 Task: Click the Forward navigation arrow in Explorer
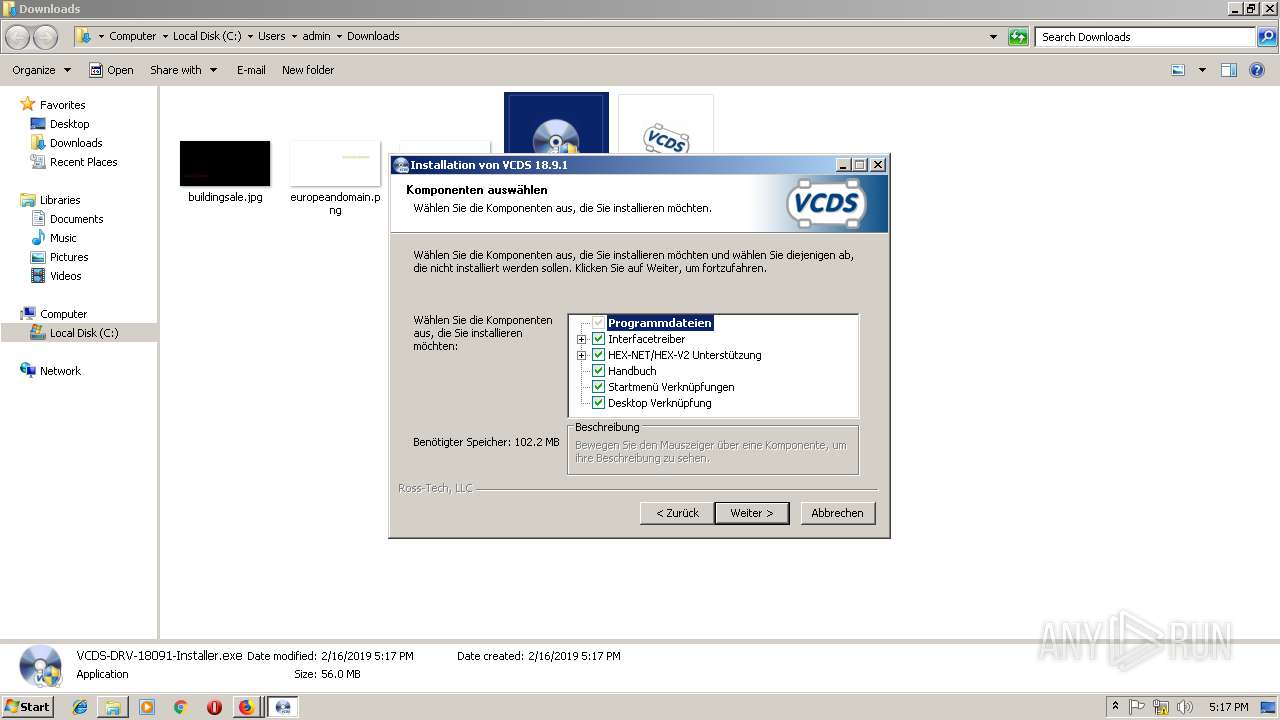(46, 37)
